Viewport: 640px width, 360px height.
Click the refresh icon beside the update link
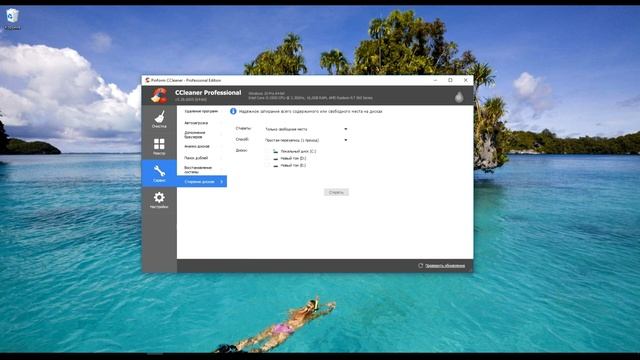(x=420, y=266)
